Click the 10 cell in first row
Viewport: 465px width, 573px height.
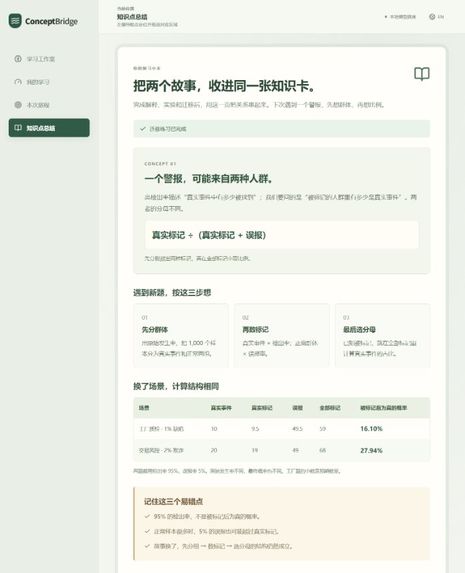click(214, 429)
